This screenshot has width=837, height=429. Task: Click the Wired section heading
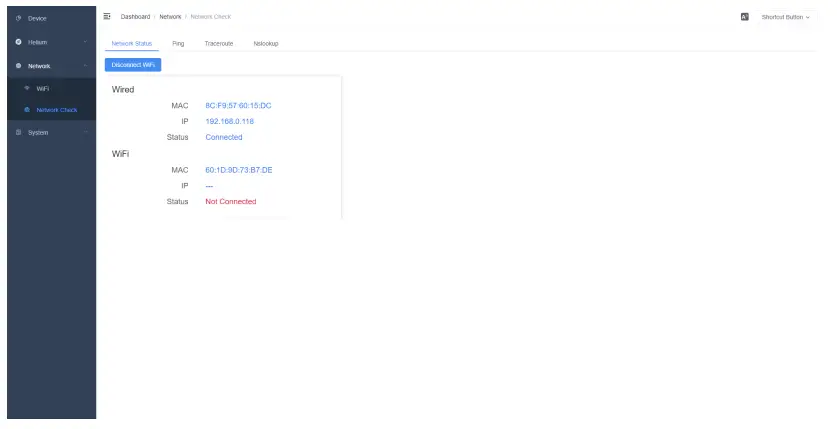[x=123, y=89]
